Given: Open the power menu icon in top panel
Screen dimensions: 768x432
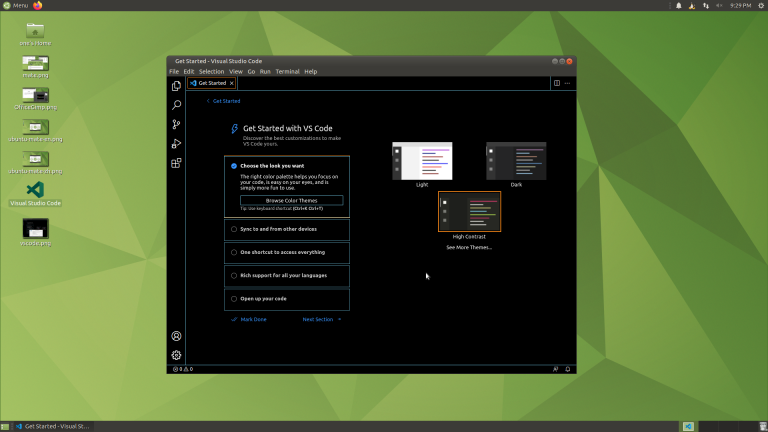Looking at the screenshot, I should [x=762, y=5].
